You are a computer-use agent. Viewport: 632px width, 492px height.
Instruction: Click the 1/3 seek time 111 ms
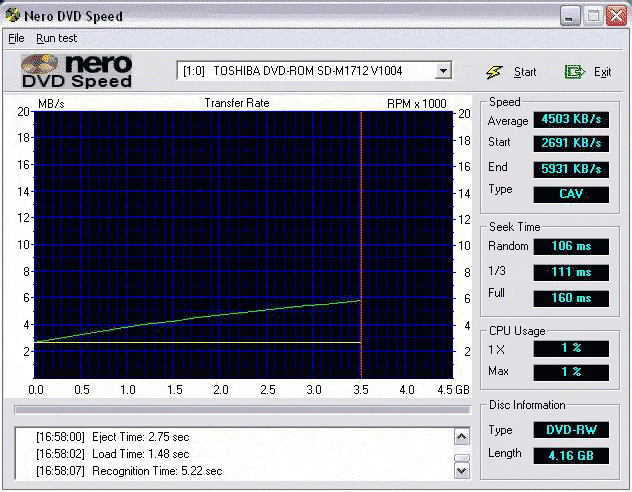(571, 272)
